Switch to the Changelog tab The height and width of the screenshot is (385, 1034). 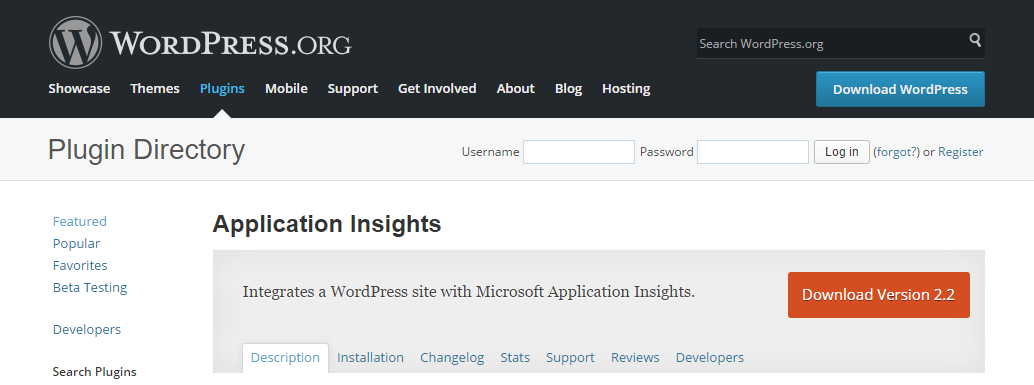tap(452, 358)
